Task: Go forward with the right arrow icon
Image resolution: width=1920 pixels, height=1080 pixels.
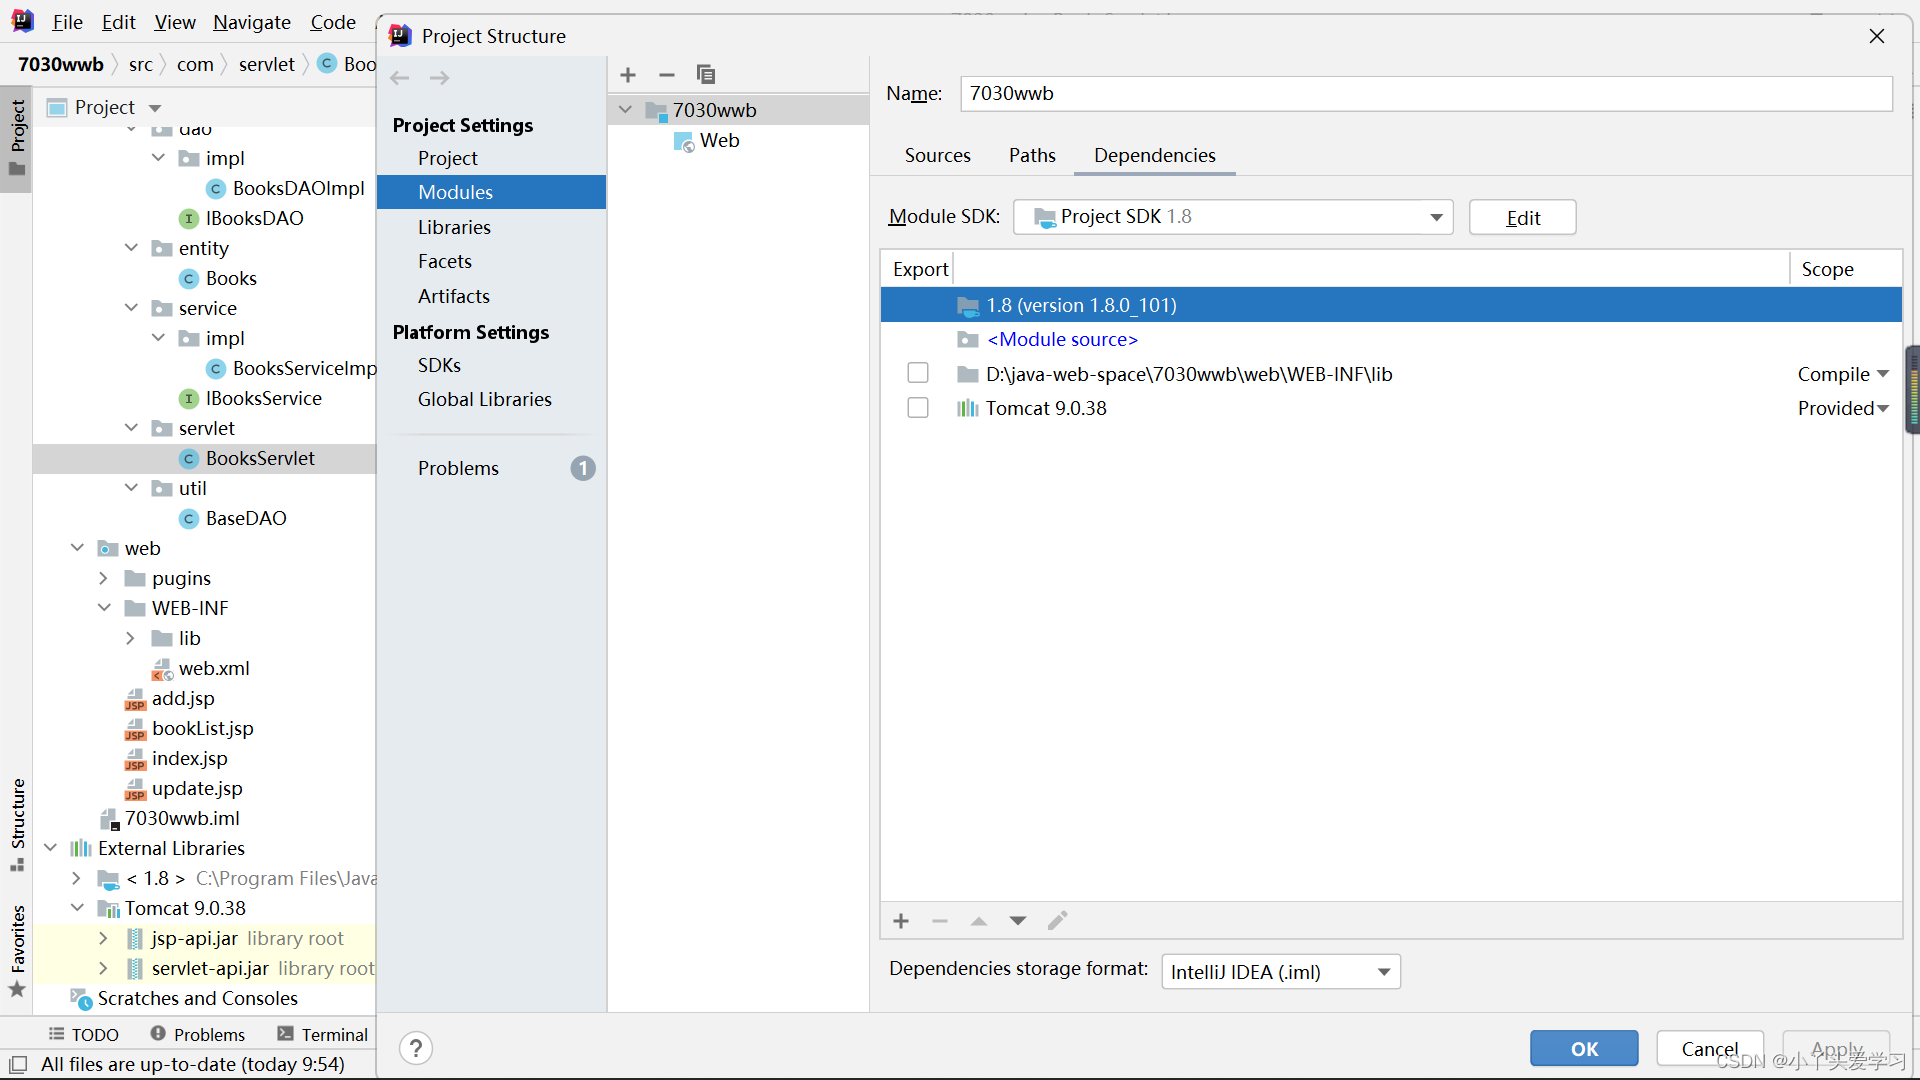Action: [439, 78]
